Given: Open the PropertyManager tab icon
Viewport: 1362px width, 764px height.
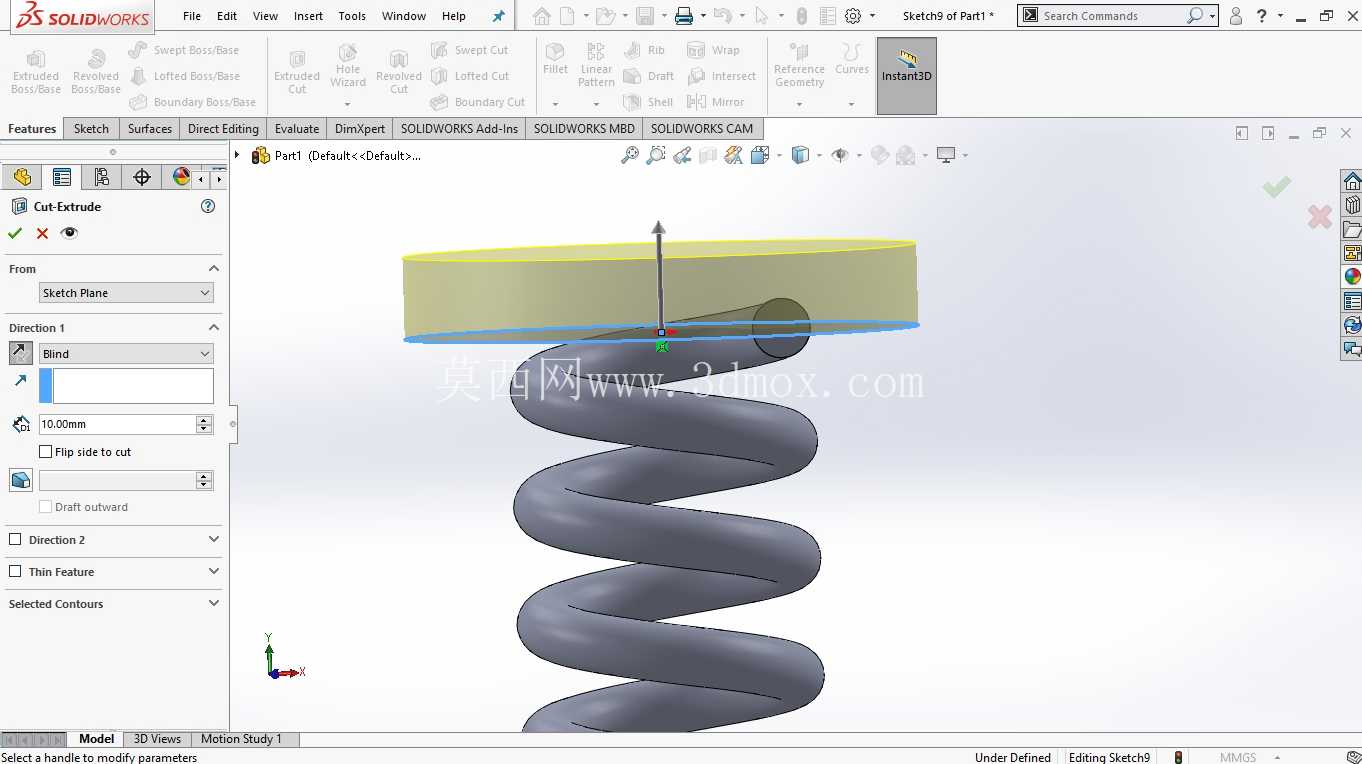Looking at the screenshot, I should (62, 177).
